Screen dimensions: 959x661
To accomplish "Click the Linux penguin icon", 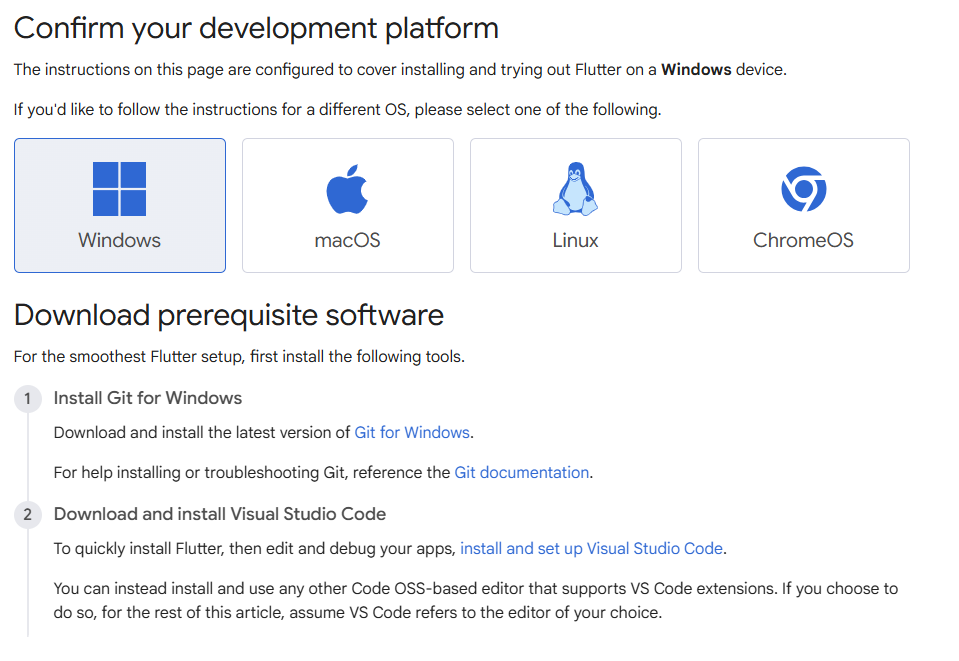I will [575, 189].
